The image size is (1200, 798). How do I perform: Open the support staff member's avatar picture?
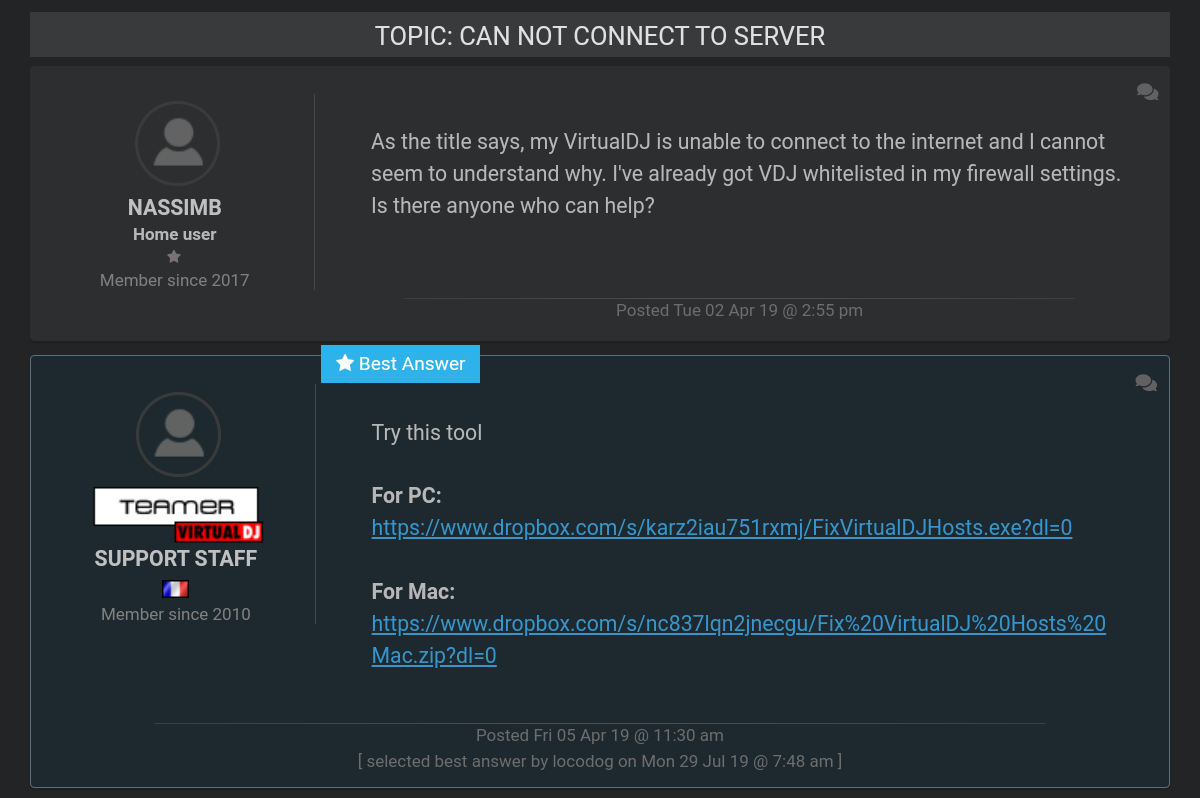[x=178, y=434]
